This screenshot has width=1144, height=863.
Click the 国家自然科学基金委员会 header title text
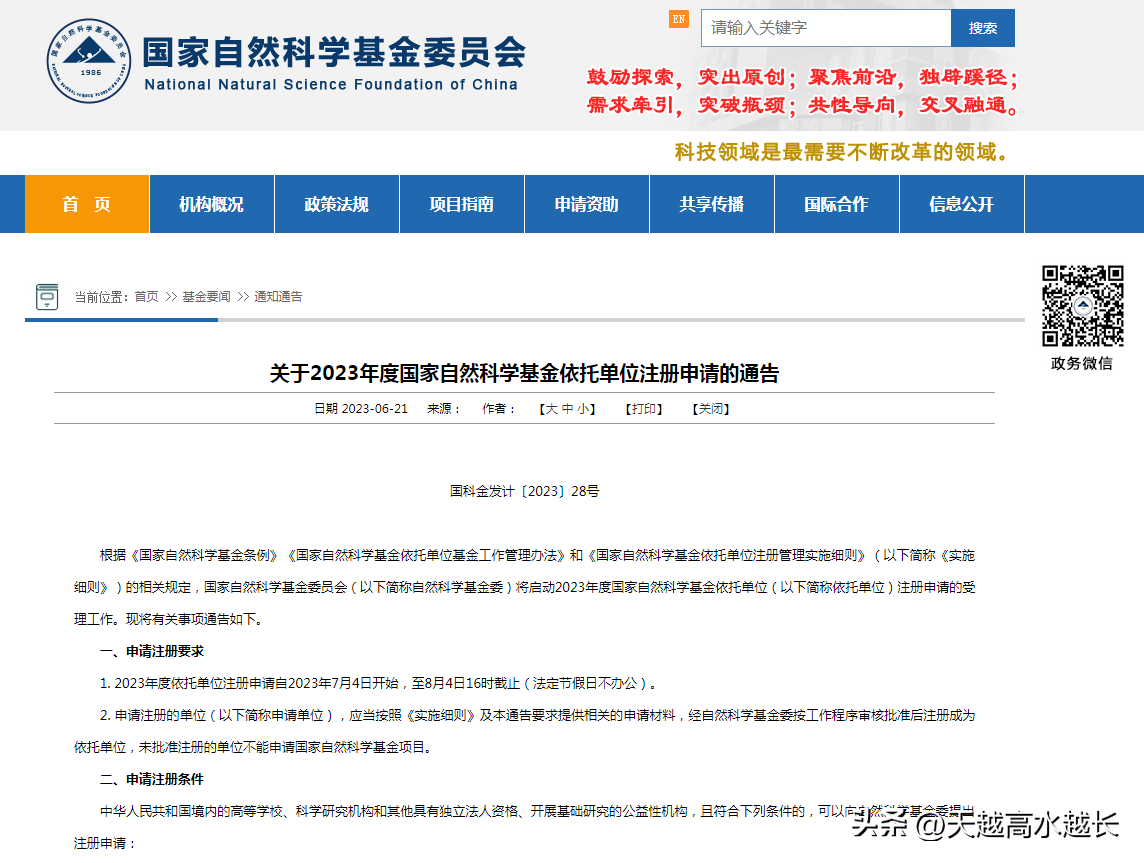pyautogui.click(x=334, y=52)
